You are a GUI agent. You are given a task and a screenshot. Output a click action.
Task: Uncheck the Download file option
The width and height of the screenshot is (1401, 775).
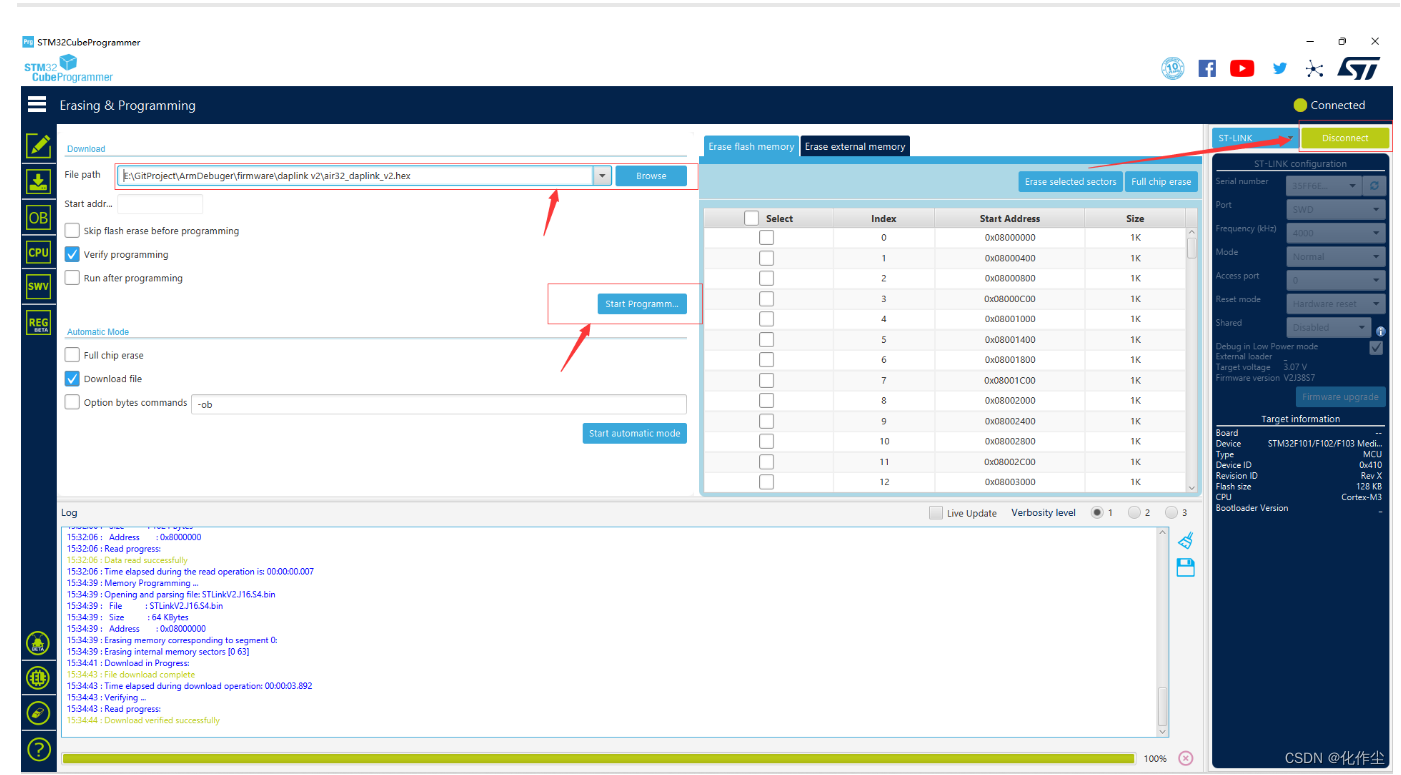(72, 378)
